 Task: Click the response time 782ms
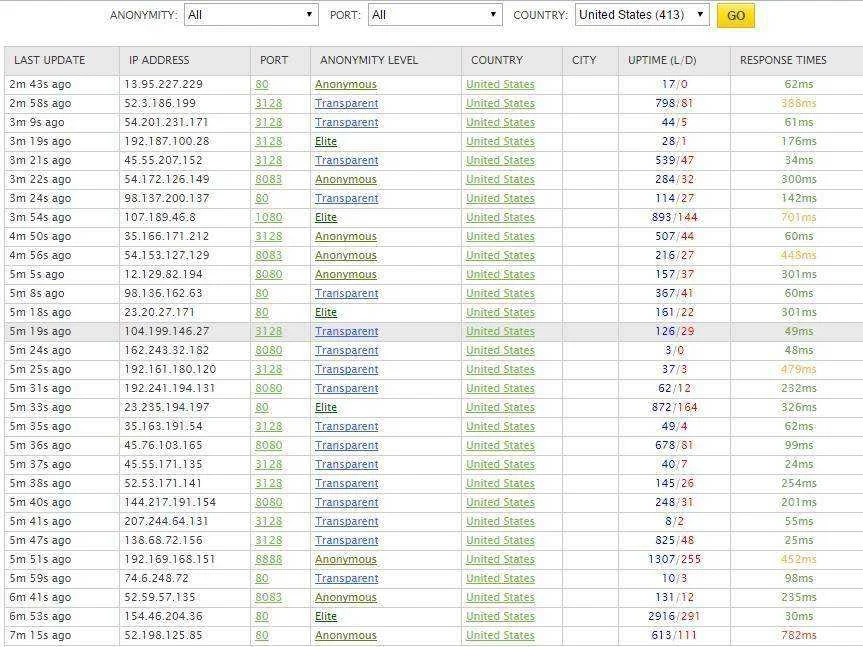point(799,635)
